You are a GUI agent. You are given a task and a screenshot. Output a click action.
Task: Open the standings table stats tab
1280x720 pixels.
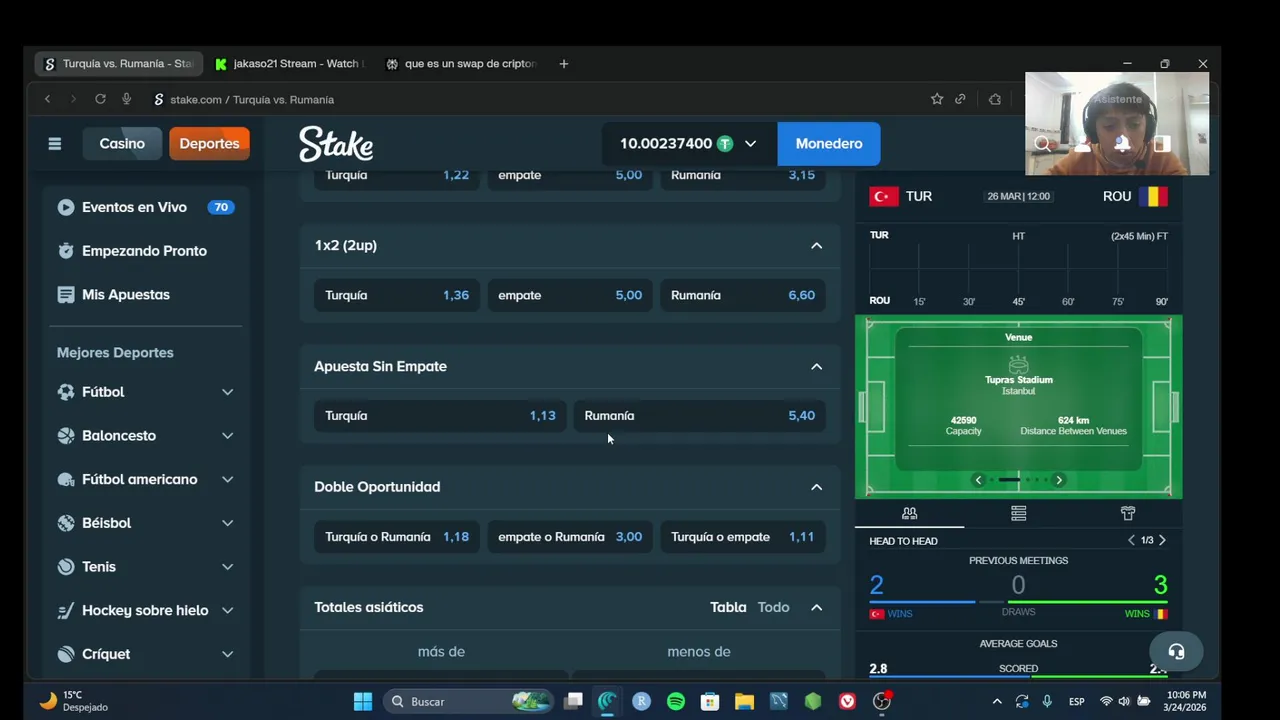pos(1018,513)
